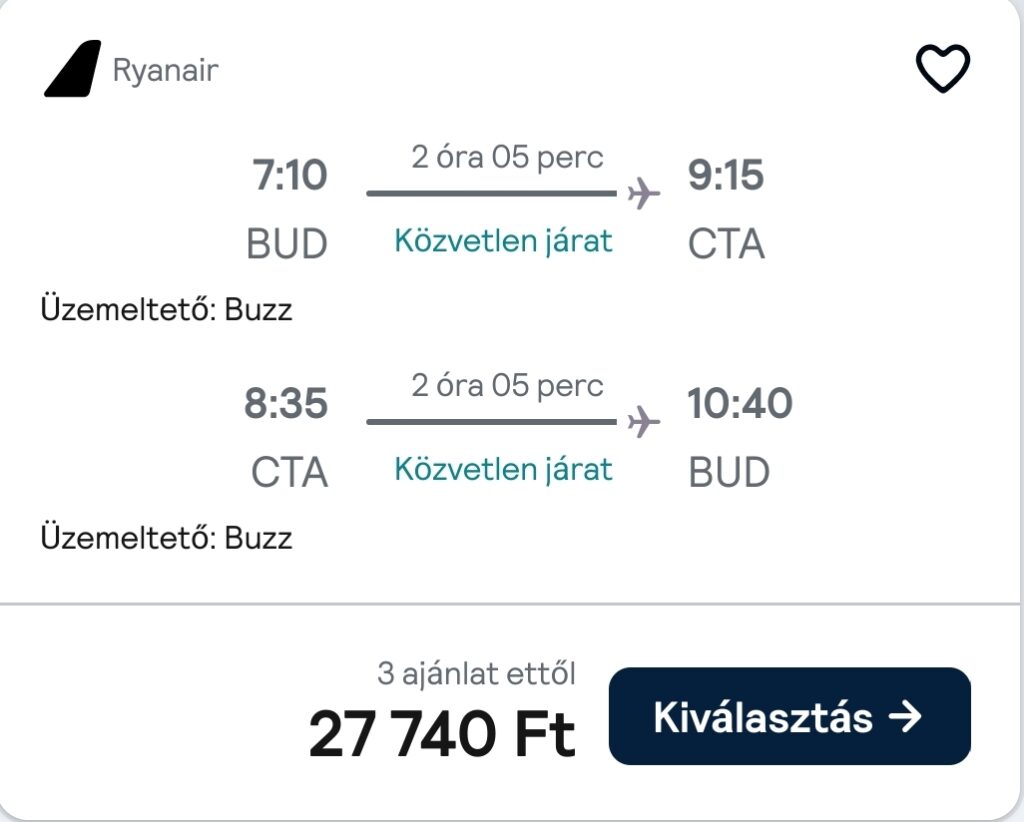
Task: Click the return Közvetlen járat label
Action: [504, 469]
